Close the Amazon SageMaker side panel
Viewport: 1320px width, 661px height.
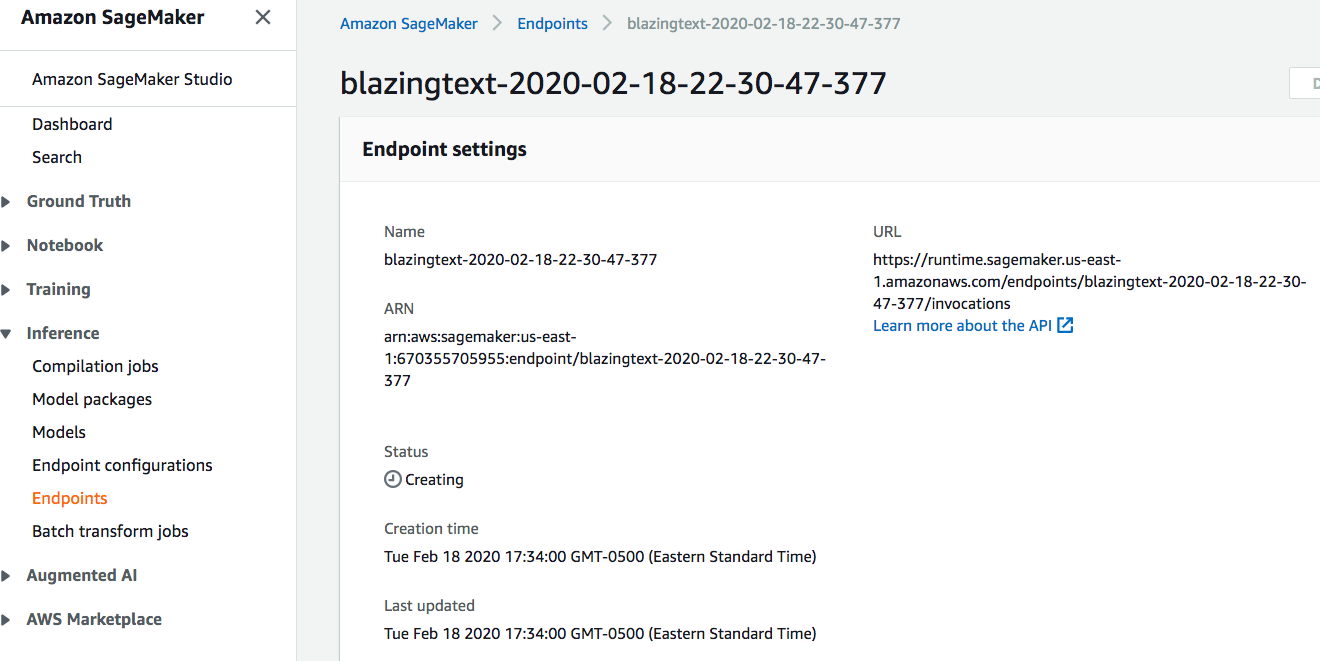(263, 17)
